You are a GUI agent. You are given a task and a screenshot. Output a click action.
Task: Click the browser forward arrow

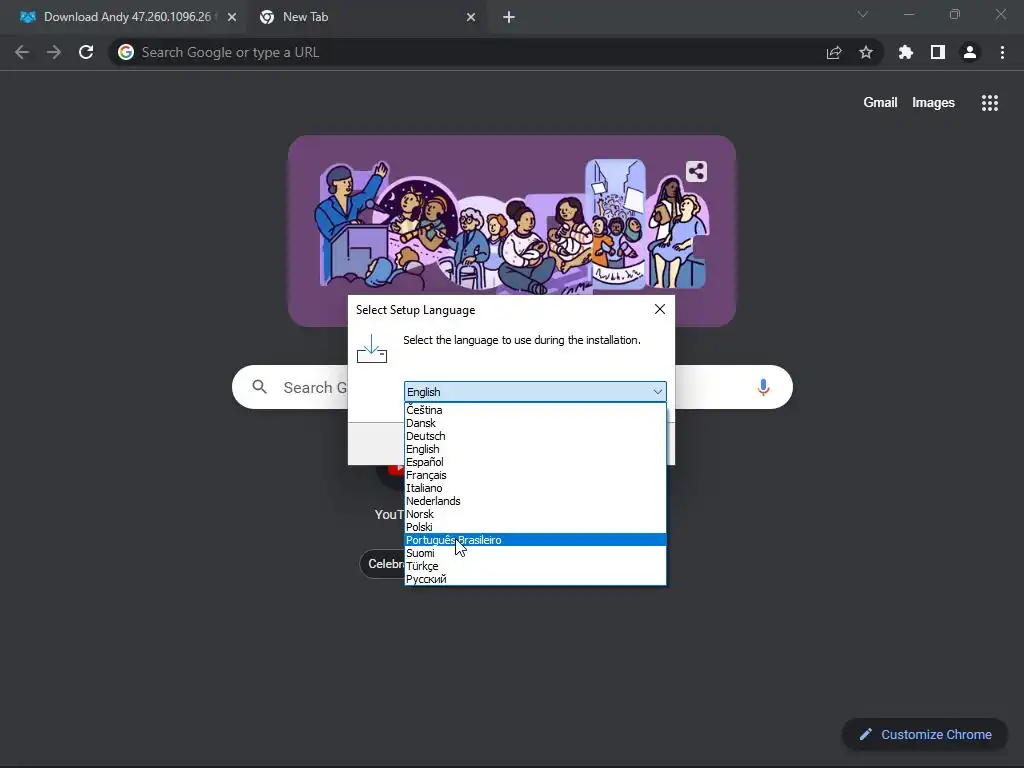click(x=54, y=52)
